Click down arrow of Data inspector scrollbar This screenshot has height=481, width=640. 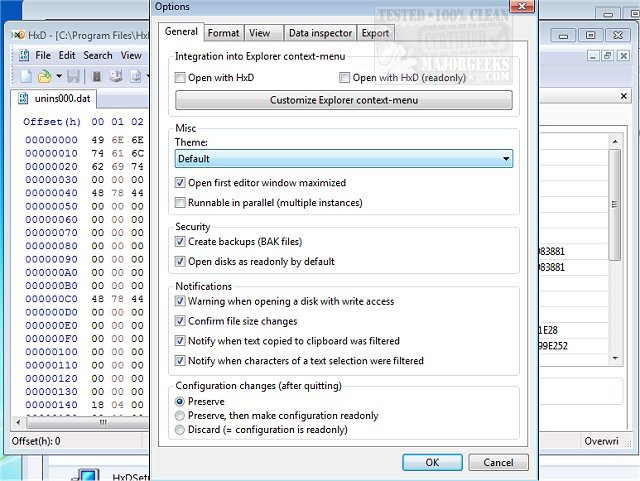[615, 359]
